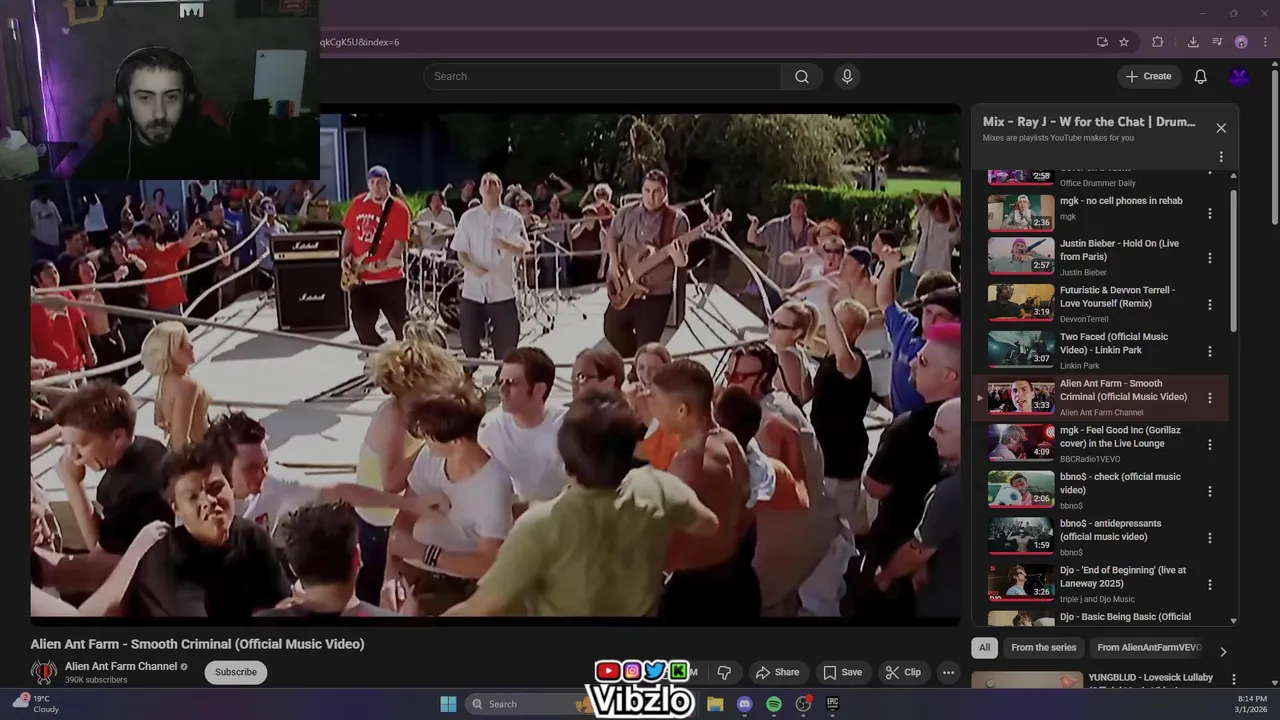Open more actions ellipsis beside Clip
This screenshot has height=720, width=1280.
click(948, 672)
